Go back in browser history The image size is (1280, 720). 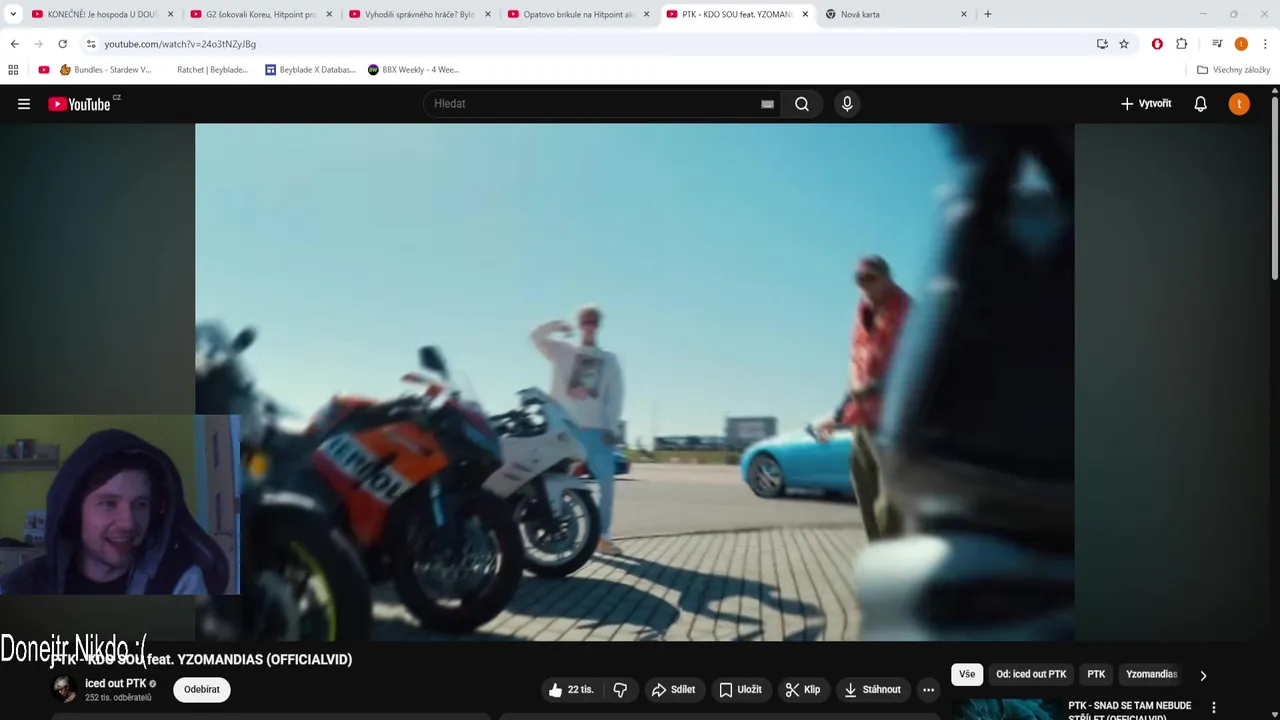pos(14,44)
